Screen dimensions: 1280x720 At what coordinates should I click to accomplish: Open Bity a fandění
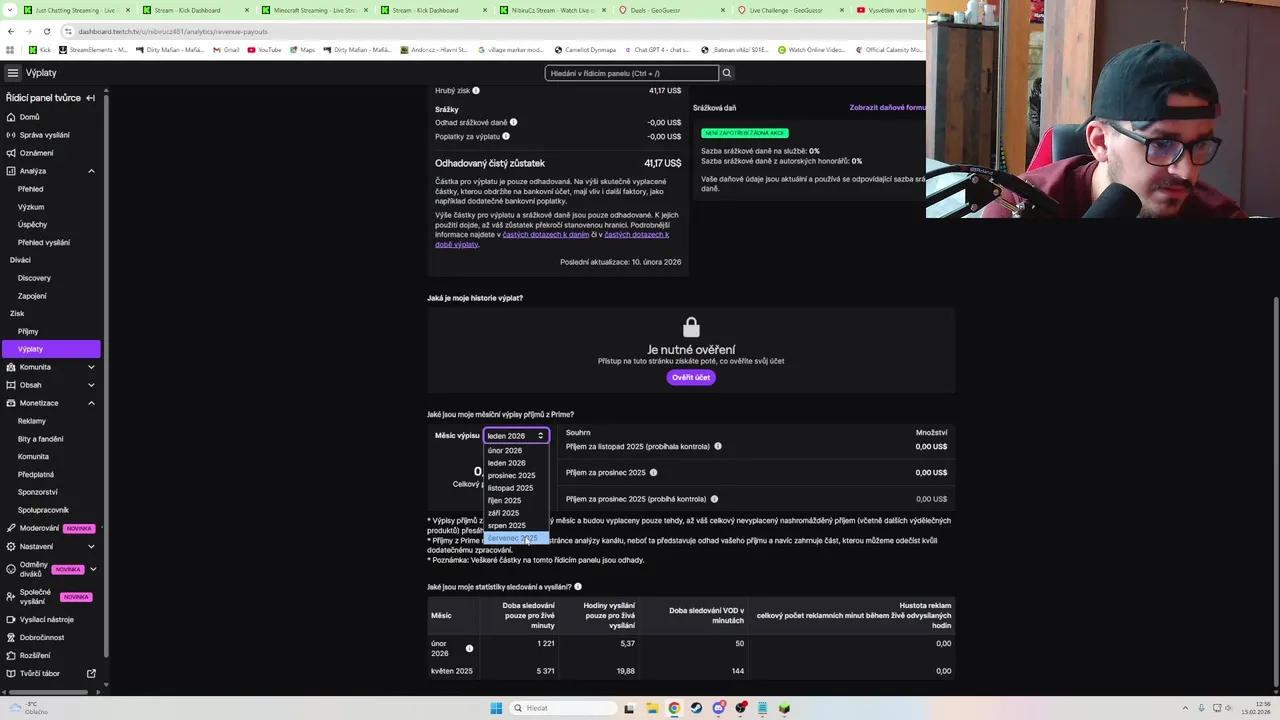tap(40, 439)
